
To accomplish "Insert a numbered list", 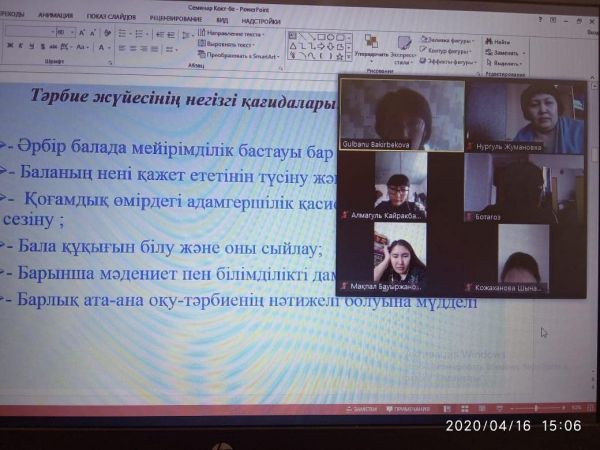I will coord(141,34).
